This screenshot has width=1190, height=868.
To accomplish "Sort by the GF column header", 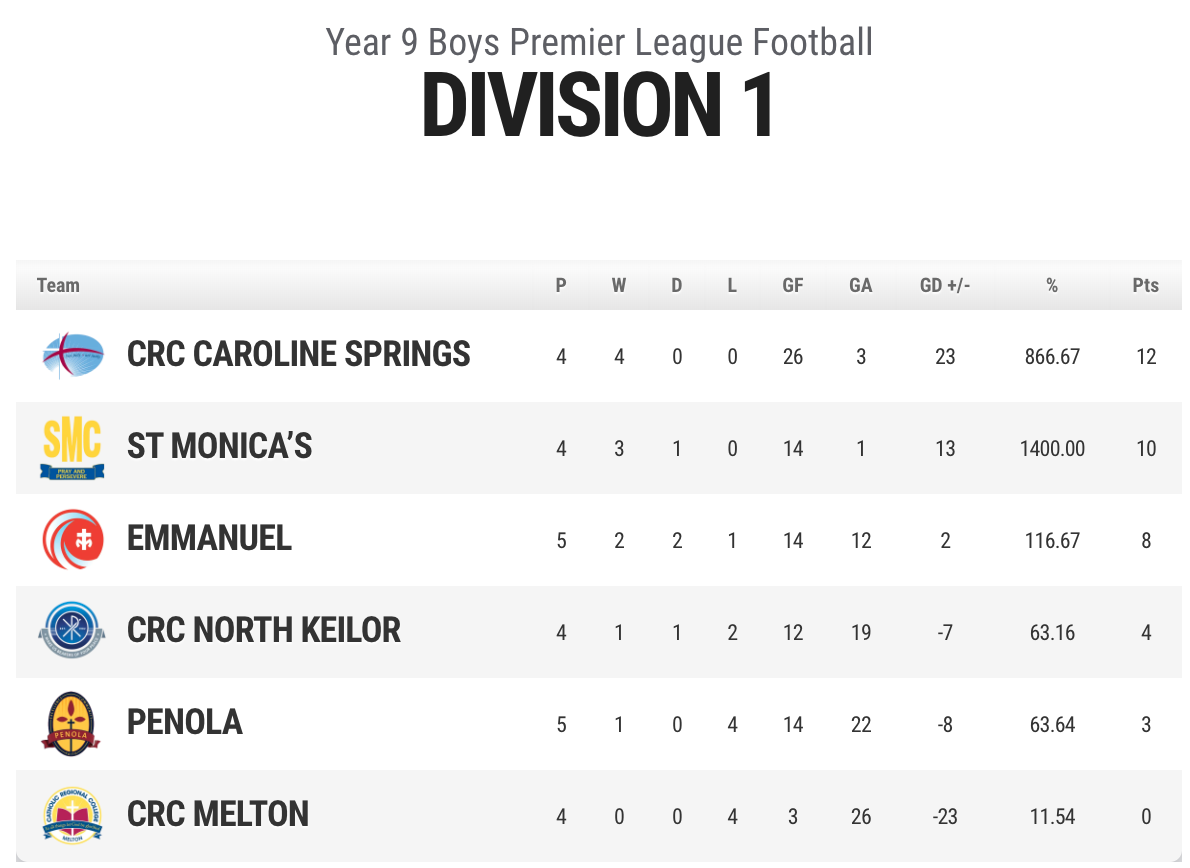I will click(x=792, y=286).
